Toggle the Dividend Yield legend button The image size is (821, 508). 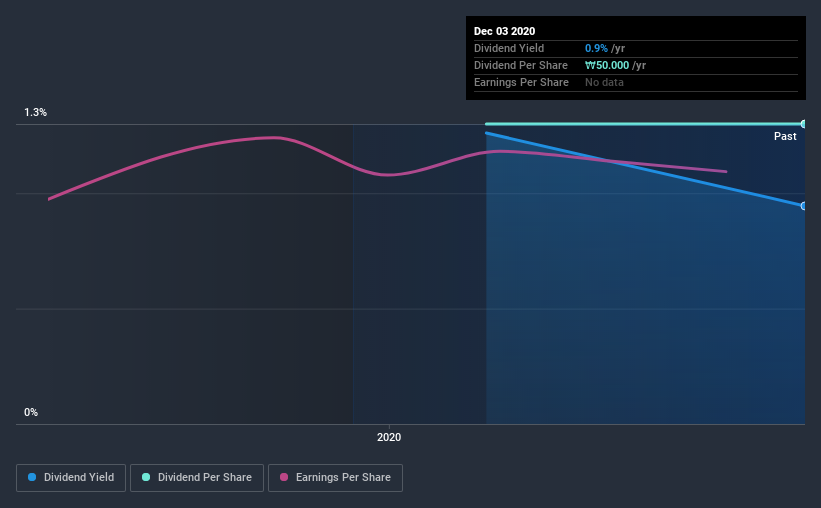pos(71,478)
